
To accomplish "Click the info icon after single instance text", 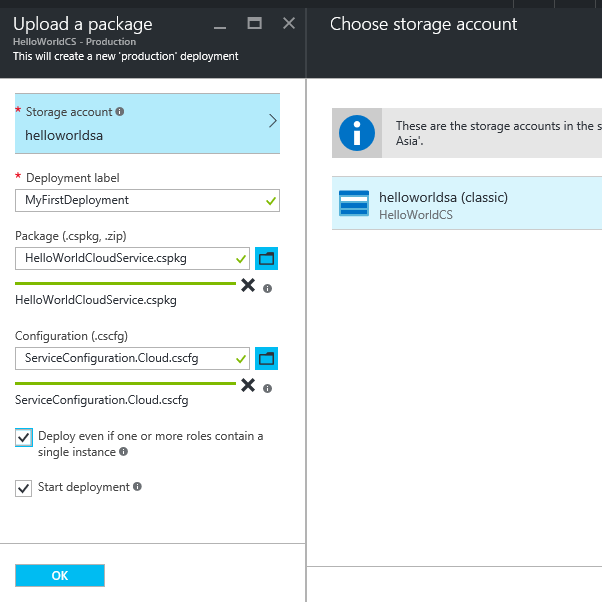I will pyautogui.click(x=123, y=452).
